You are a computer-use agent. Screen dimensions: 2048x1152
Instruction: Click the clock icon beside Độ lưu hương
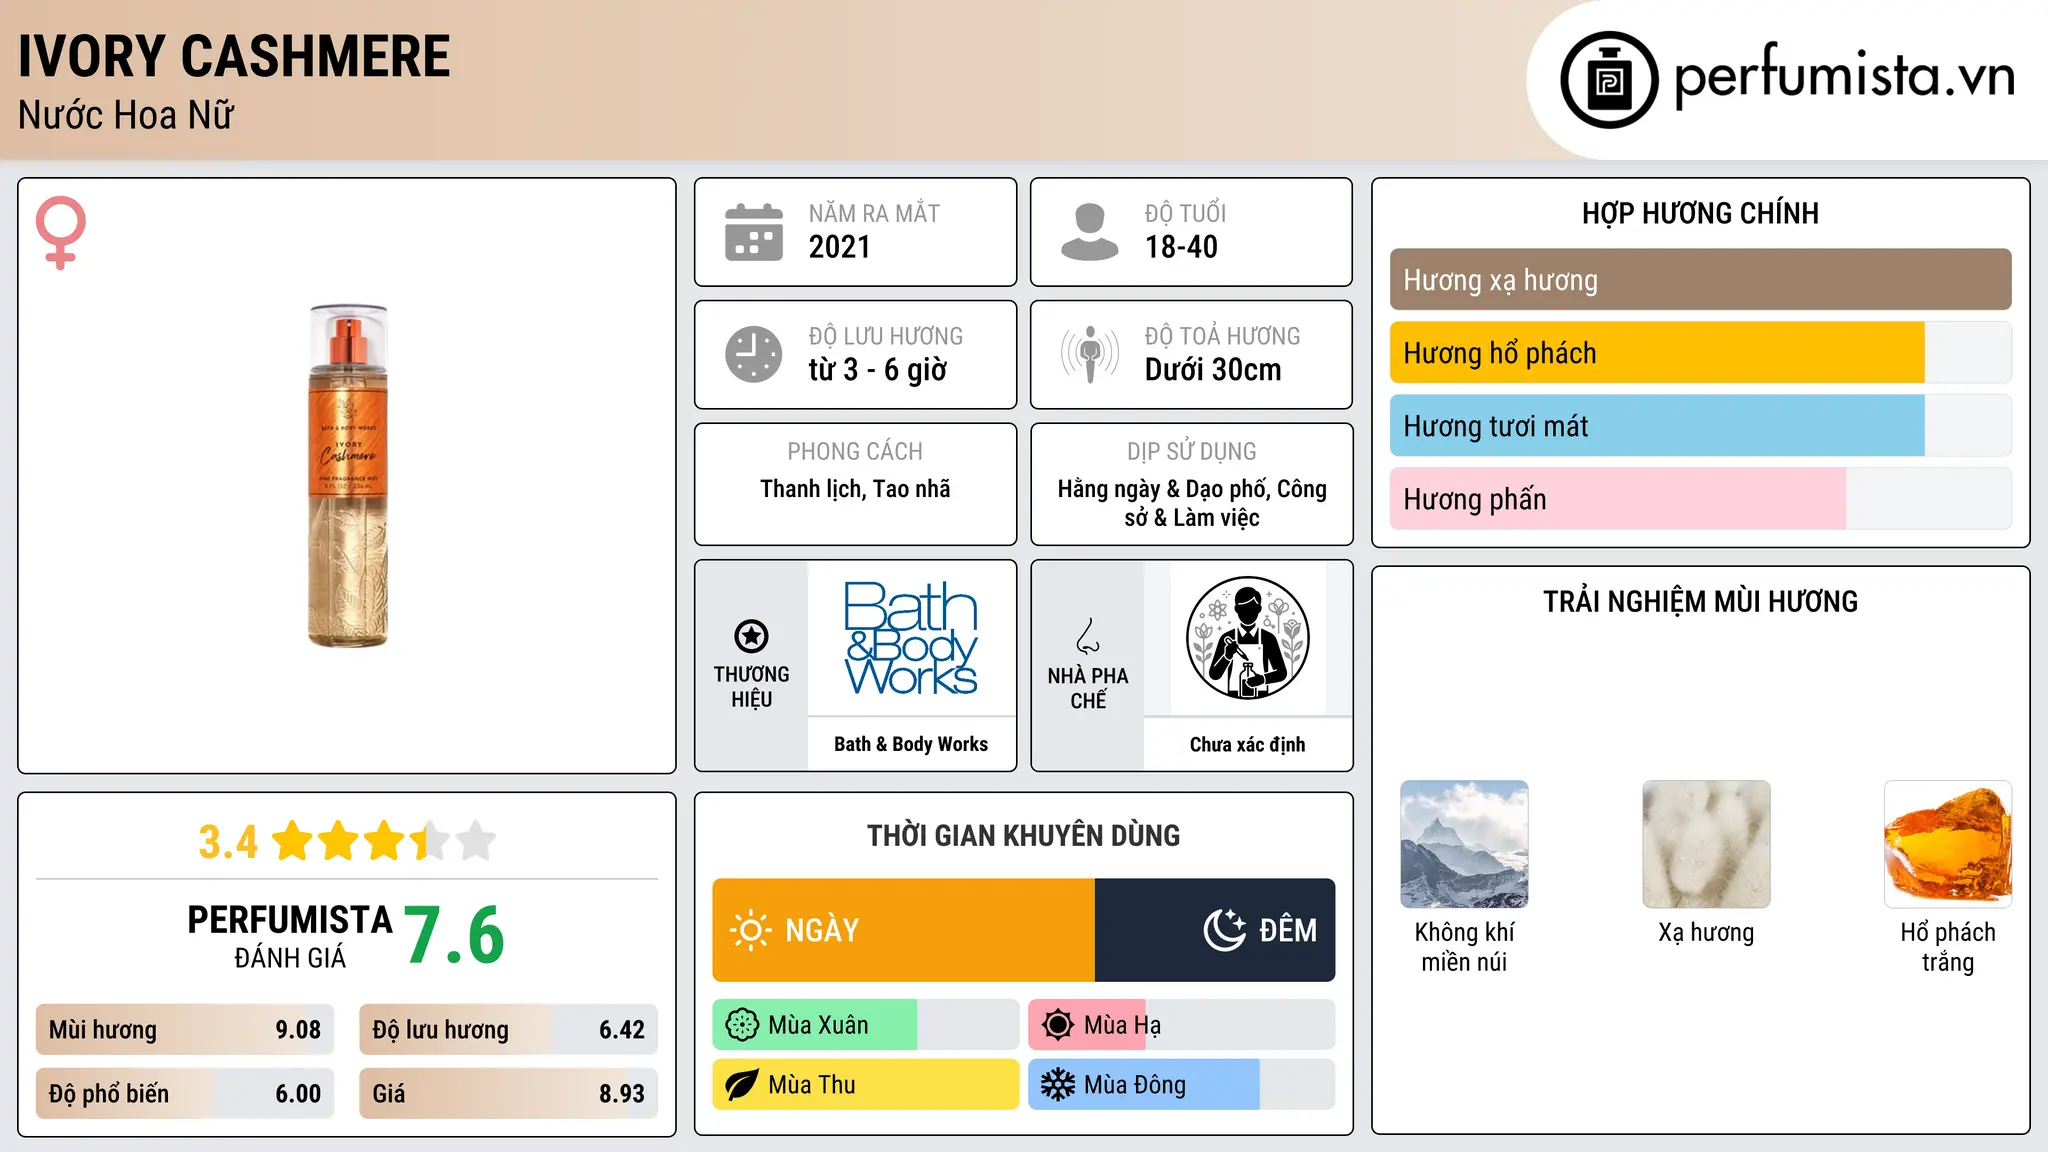pyautogui.click(x=754, y=354)
